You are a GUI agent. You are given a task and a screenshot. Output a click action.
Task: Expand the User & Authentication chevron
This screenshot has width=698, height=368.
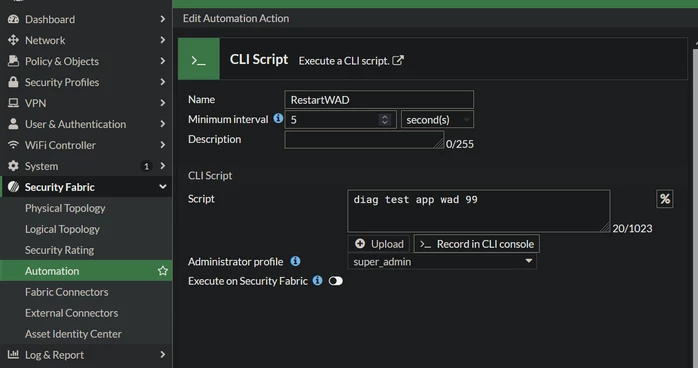[162, 124]
